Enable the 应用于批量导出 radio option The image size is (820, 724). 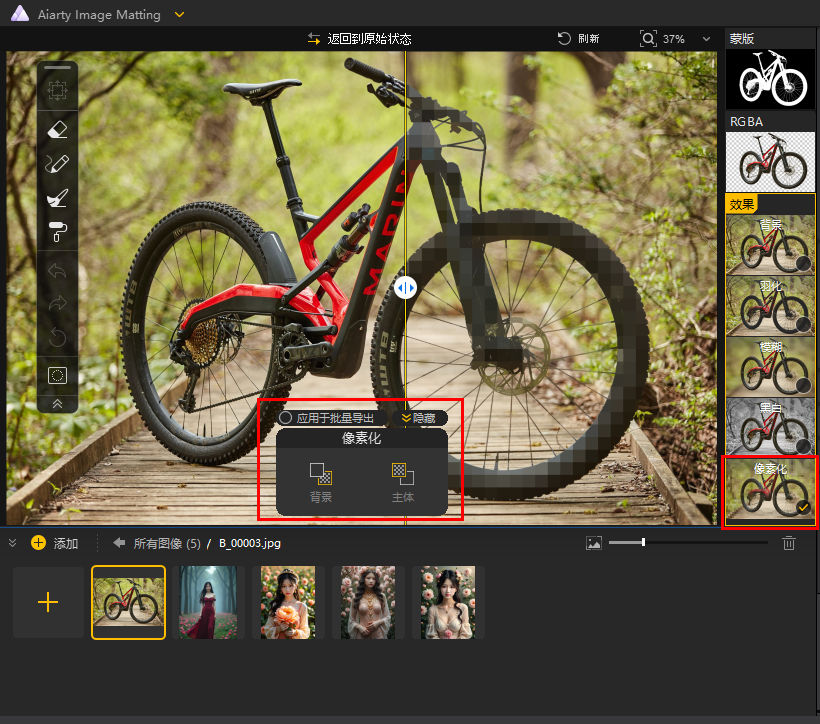tap(285, 418)
